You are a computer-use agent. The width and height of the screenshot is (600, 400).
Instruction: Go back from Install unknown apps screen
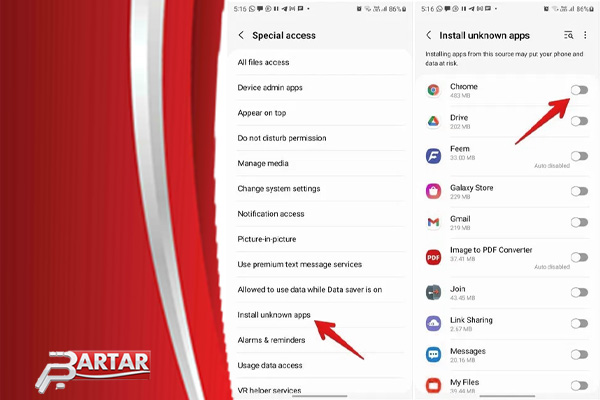pyautogui.click(x=429, y=35)
